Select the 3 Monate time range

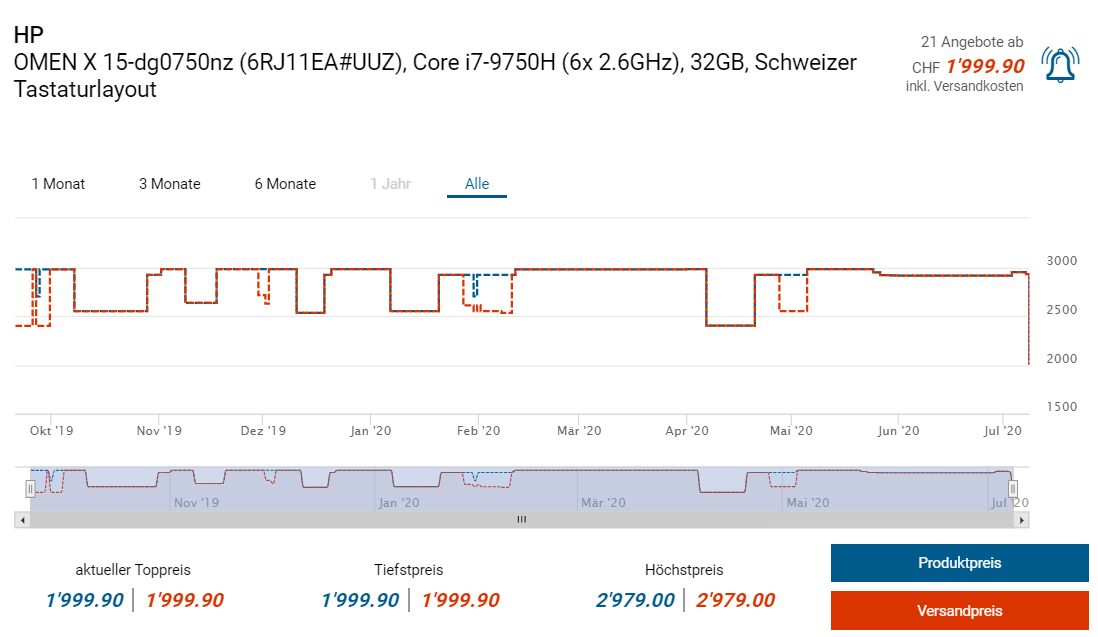tap(169, 184)
